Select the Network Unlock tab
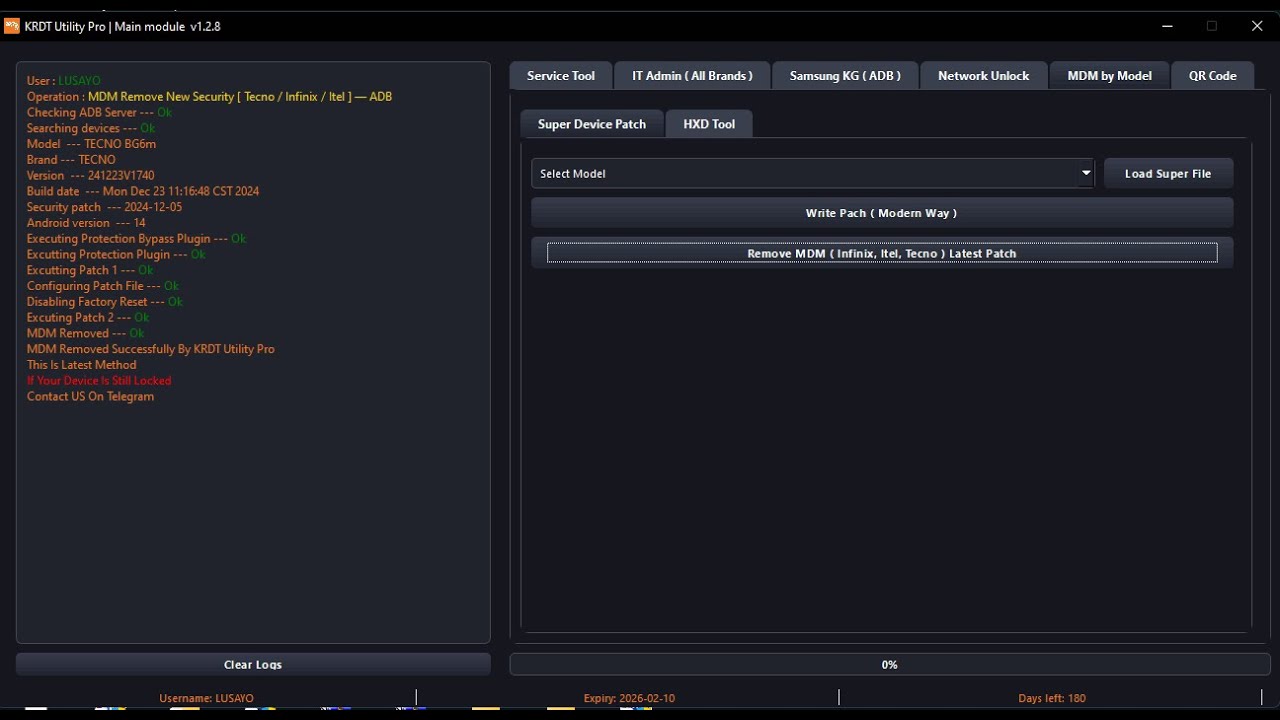This screenshot has width=1280, height=720. point(983,76)
